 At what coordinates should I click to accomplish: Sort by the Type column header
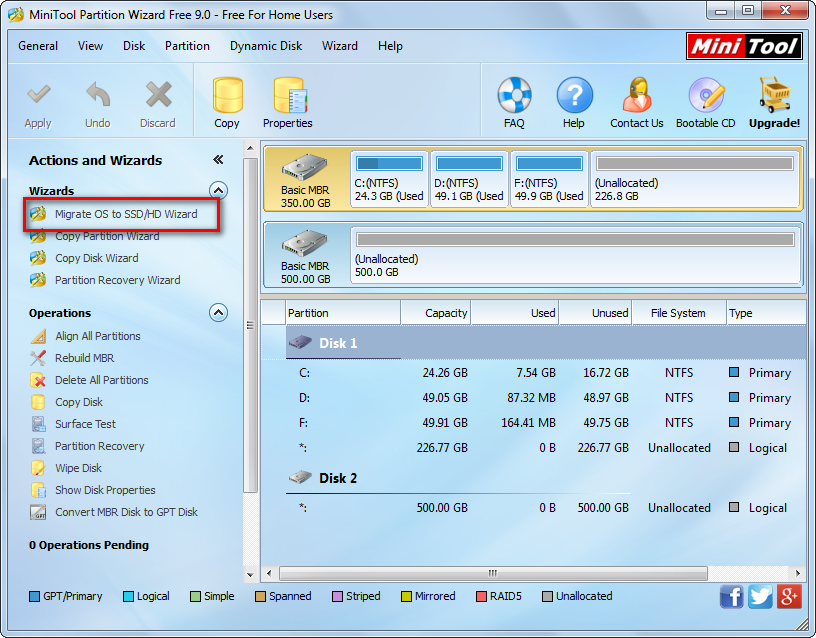[x=766, y=313]
